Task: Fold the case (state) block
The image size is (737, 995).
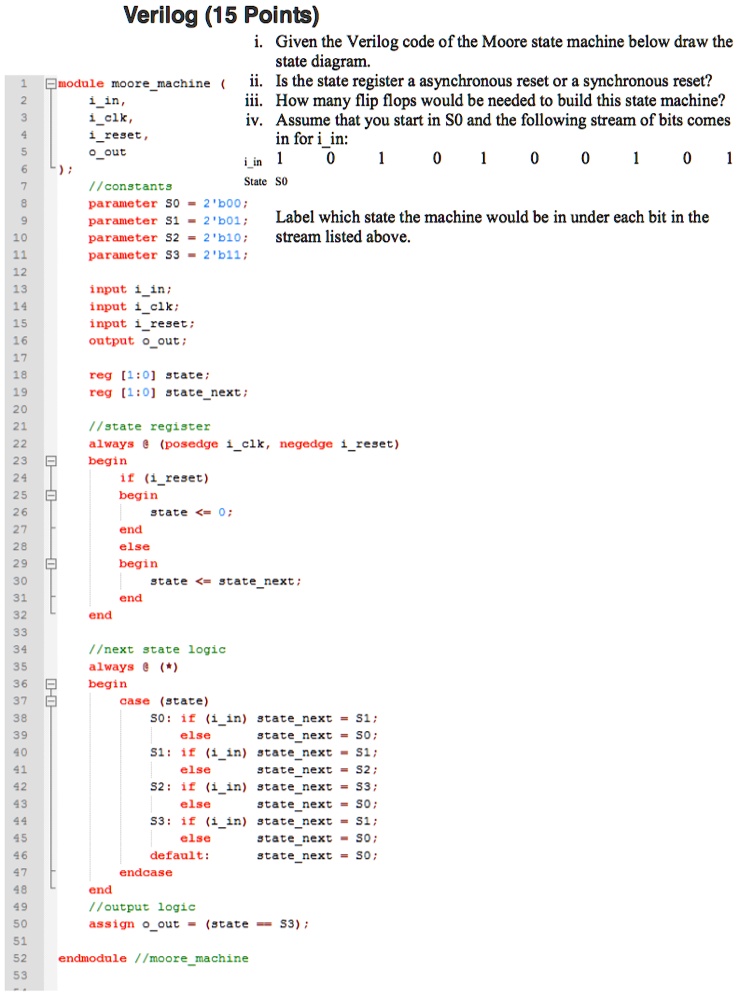Action: [50, 701]
